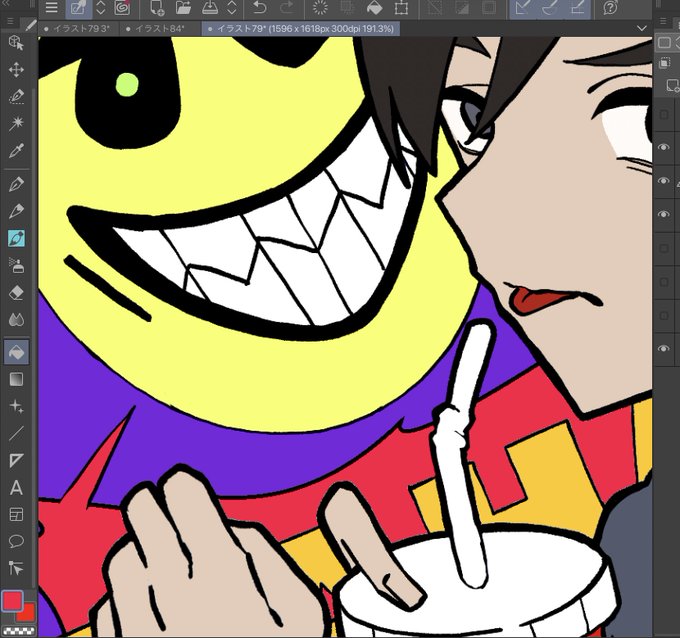680x638 pixels.
Task: Toggle quick edit mode icon beside hamburger menu
Action: (78, 8)
